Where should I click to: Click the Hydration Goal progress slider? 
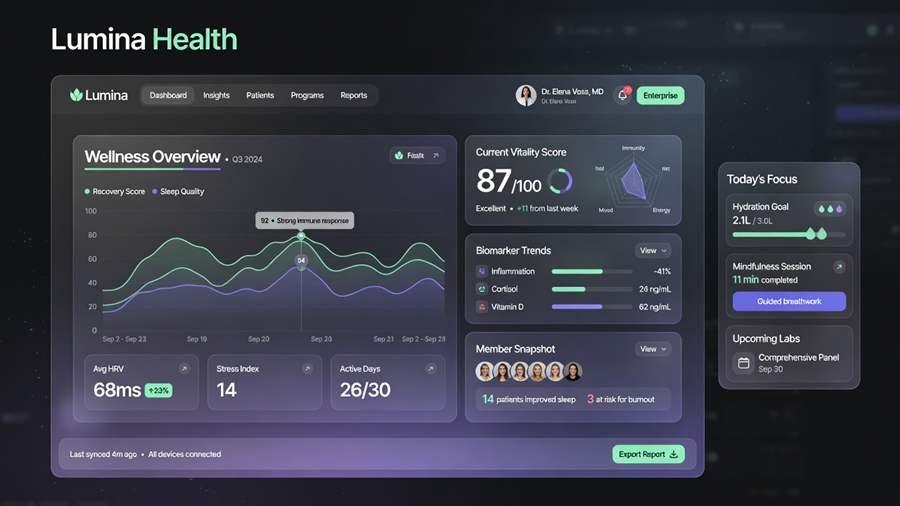click(x=789, y=234)
